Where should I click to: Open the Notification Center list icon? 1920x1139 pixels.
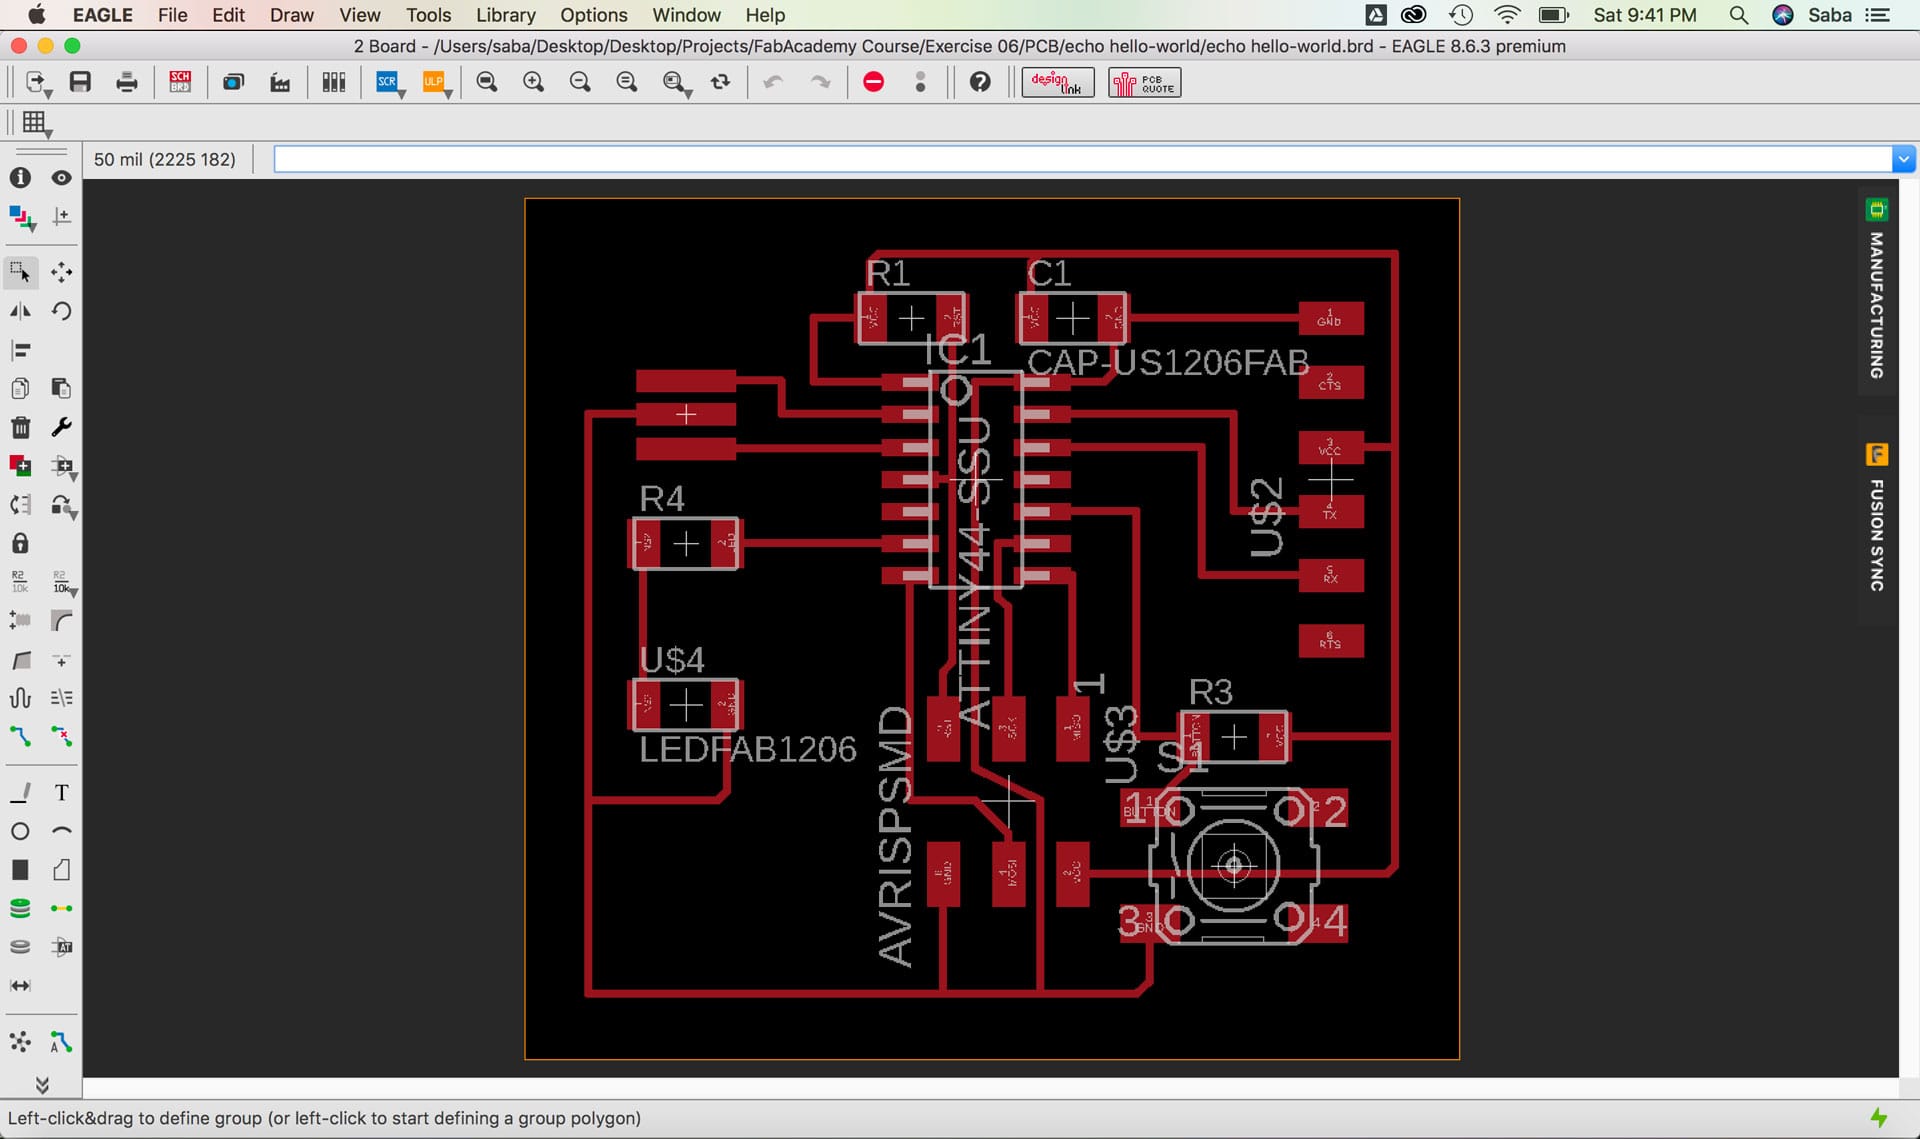pos(1877,15)
